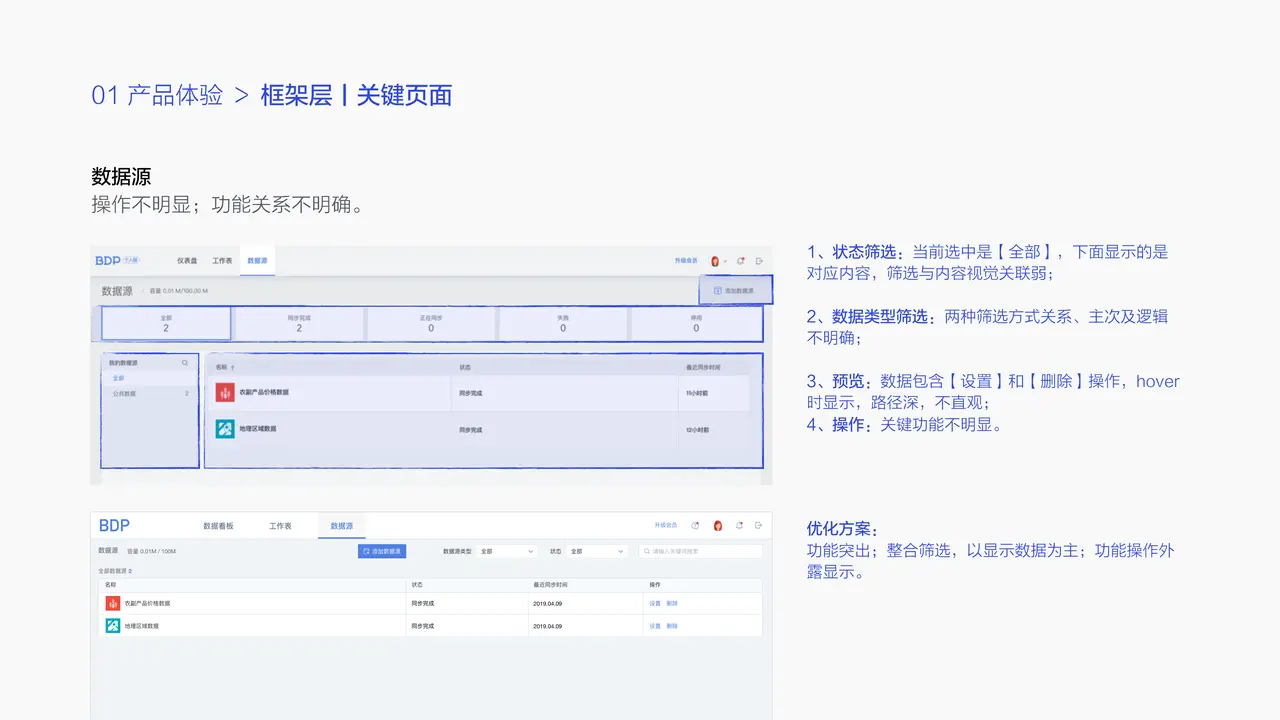Click the slide heading 框架层丨关键页面

point(356,96)
